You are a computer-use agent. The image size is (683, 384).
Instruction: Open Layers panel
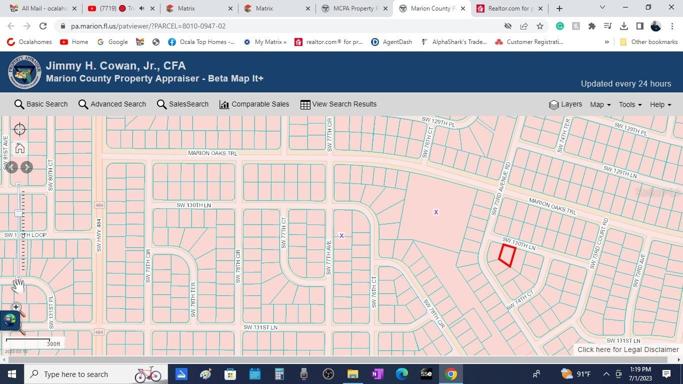(565, 104)
